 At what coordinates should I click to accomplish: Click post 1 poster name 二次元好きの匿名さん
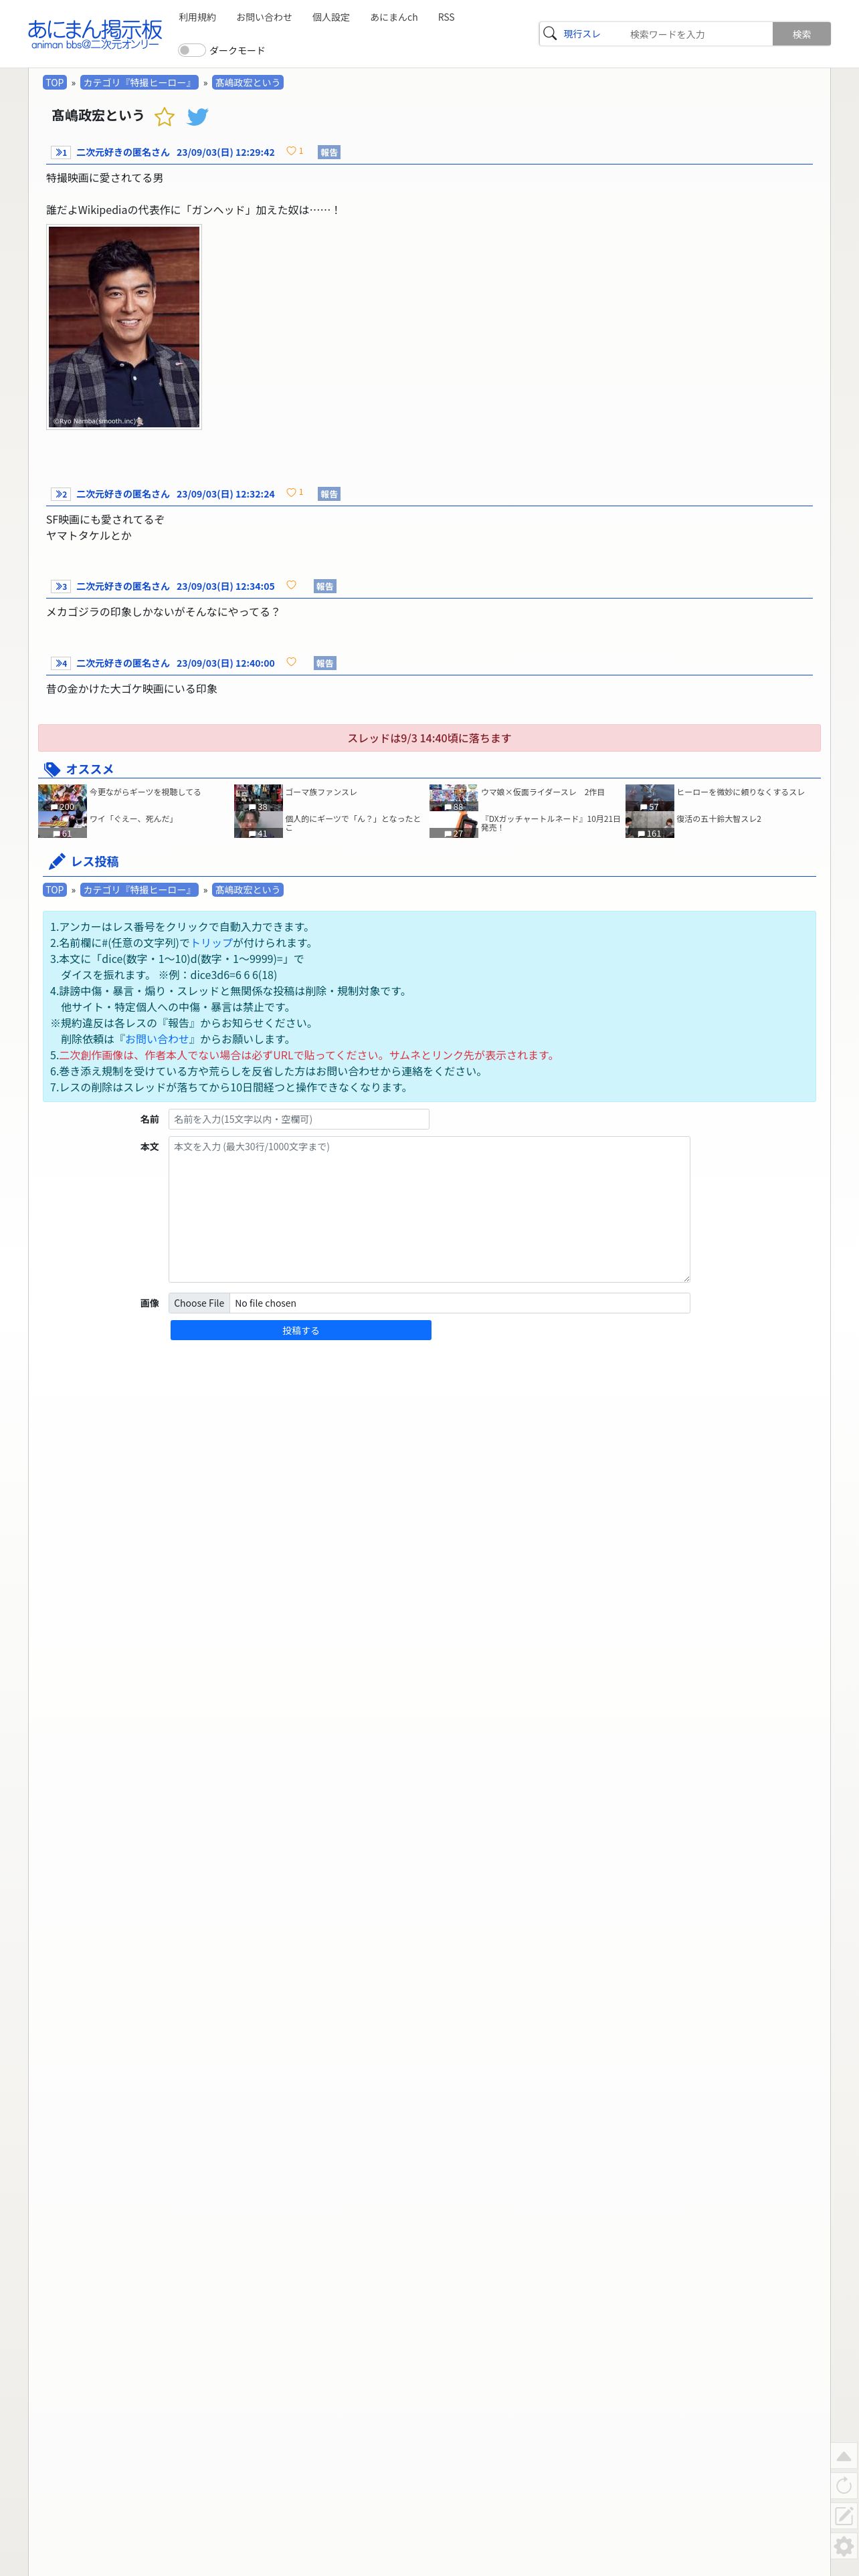tap(123, 152)
